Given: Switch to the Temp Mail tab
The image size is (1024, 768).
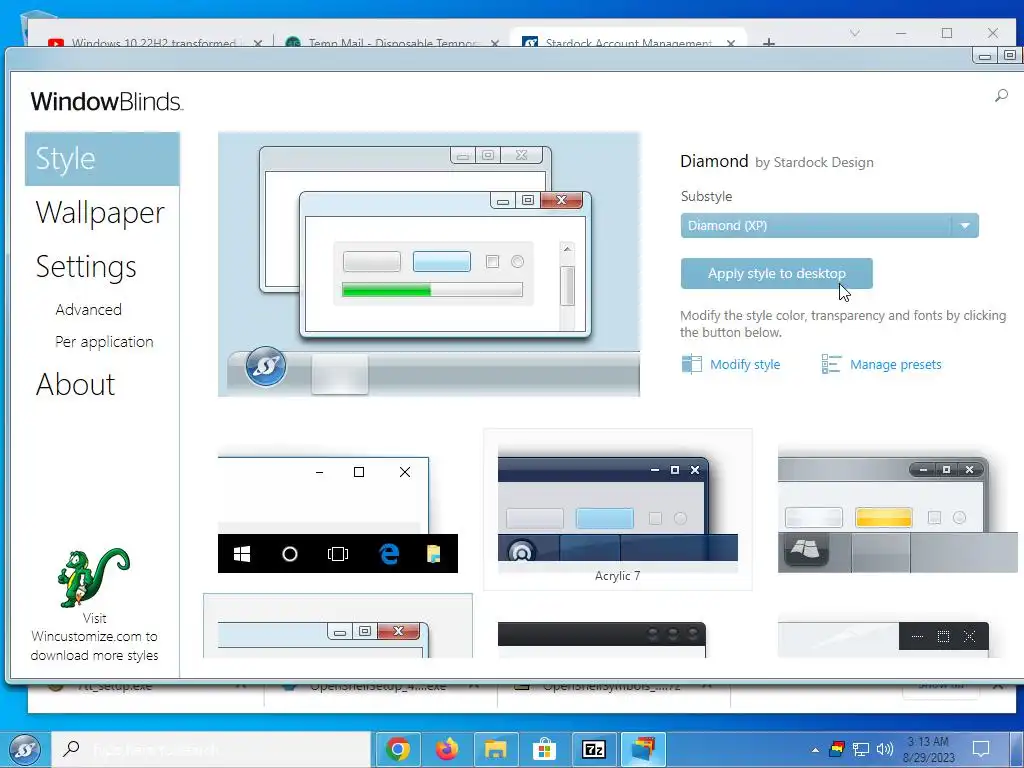Looking at the screenshot, I should pos(393,43).
